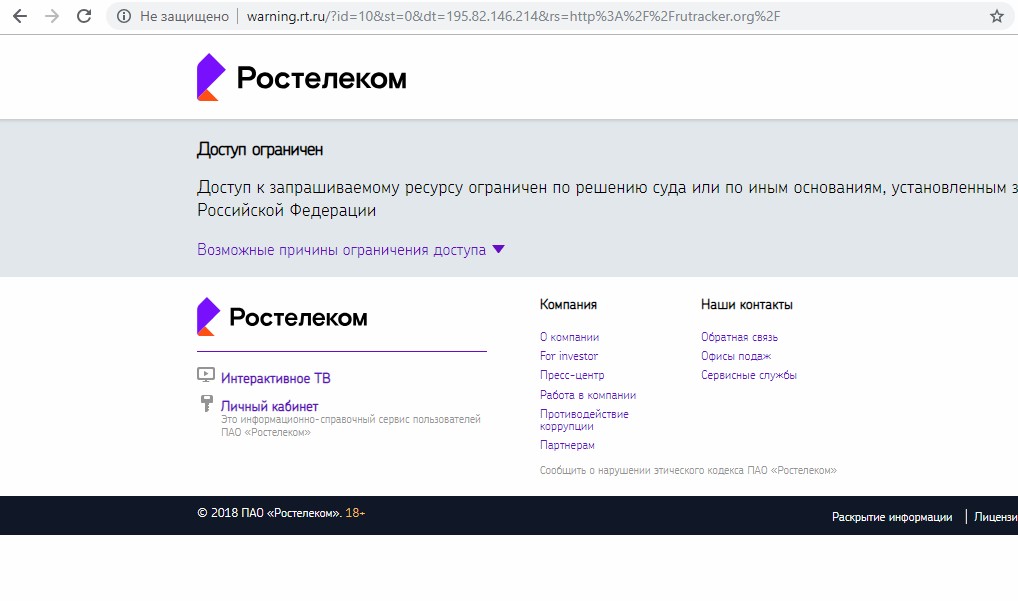This screenshot has height=601, width=1018.
Task: Click the Наши контакты column heading
Action: [x=747, y=304]
